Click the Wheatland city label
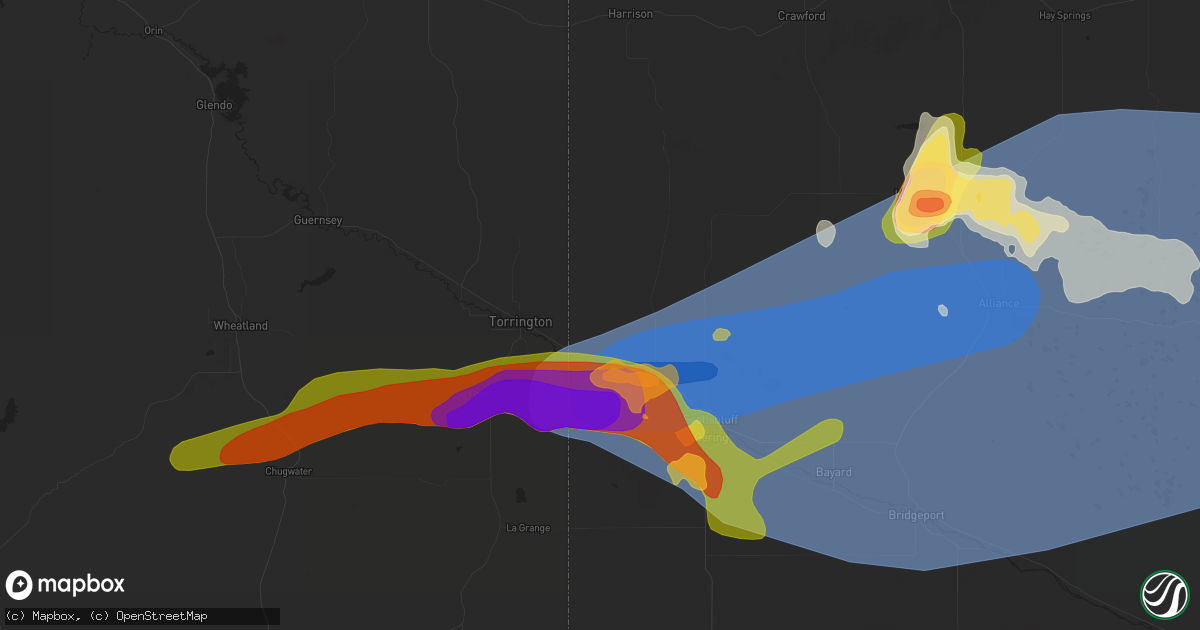The image size is (1200, 630). (241, 326)
